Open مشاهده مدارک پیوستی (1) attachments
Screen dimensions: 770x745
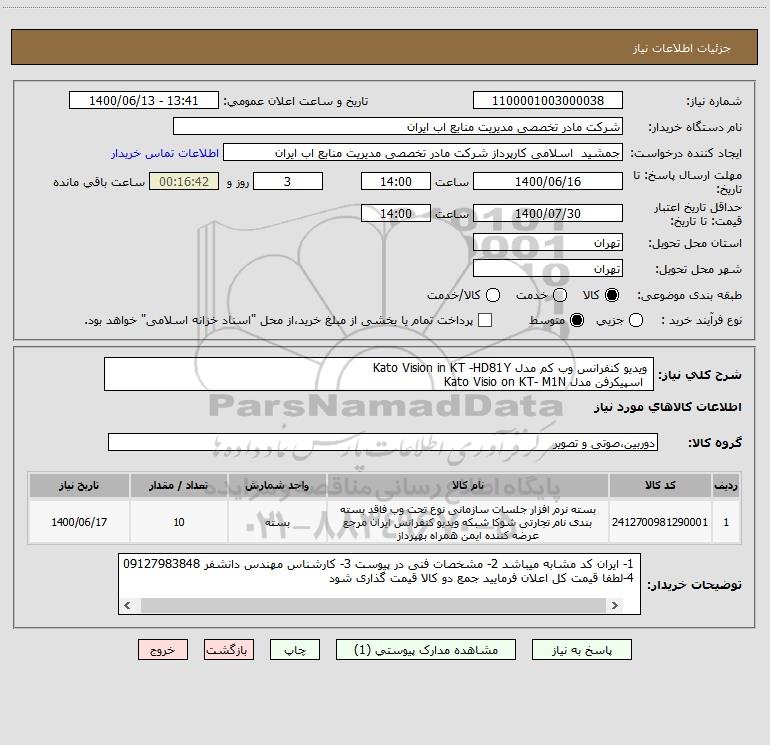[426, 650]
